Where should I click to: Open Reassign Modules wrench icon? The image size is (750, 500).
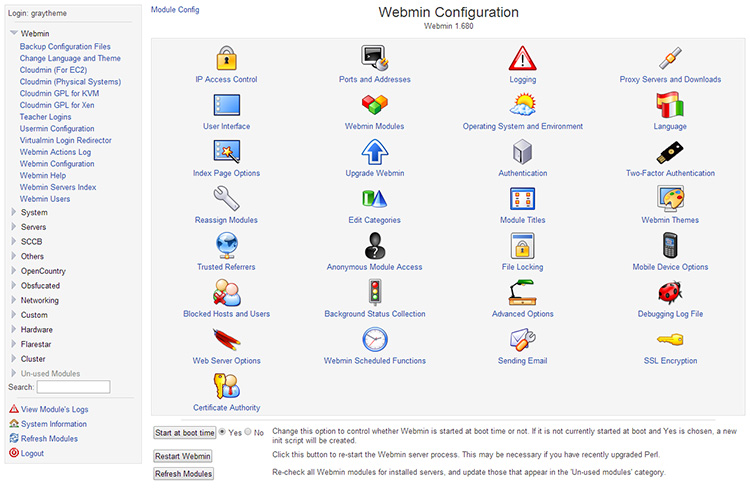226,199
